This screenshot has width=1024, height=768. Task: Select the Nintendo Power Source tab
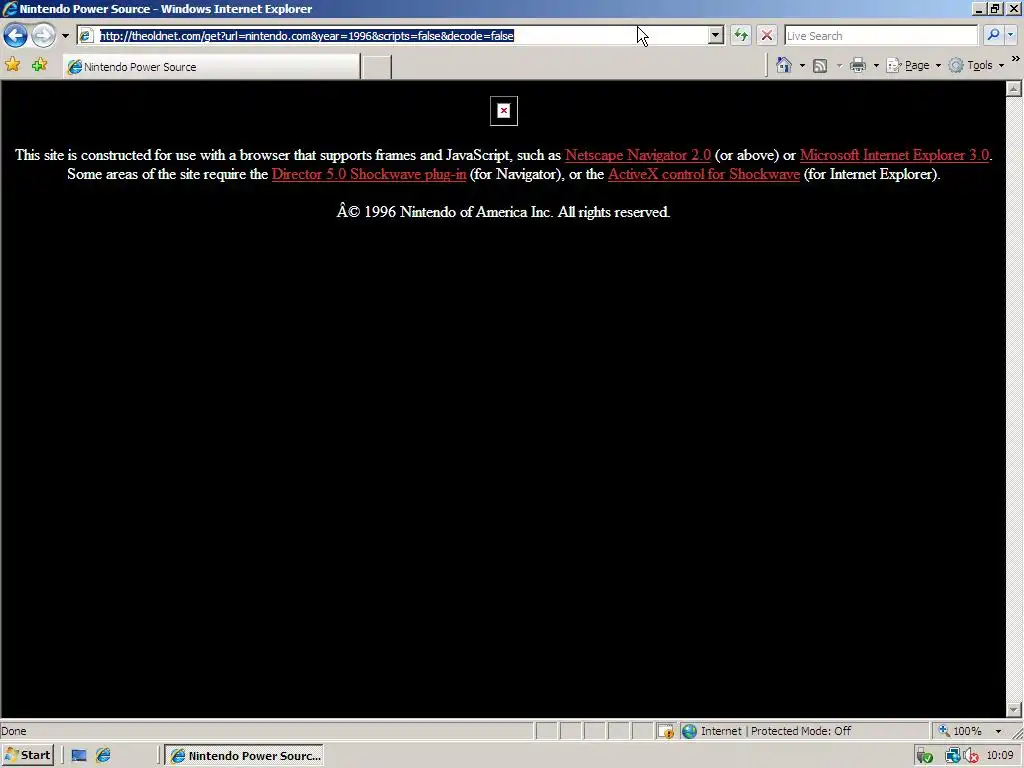pos(212,67)
